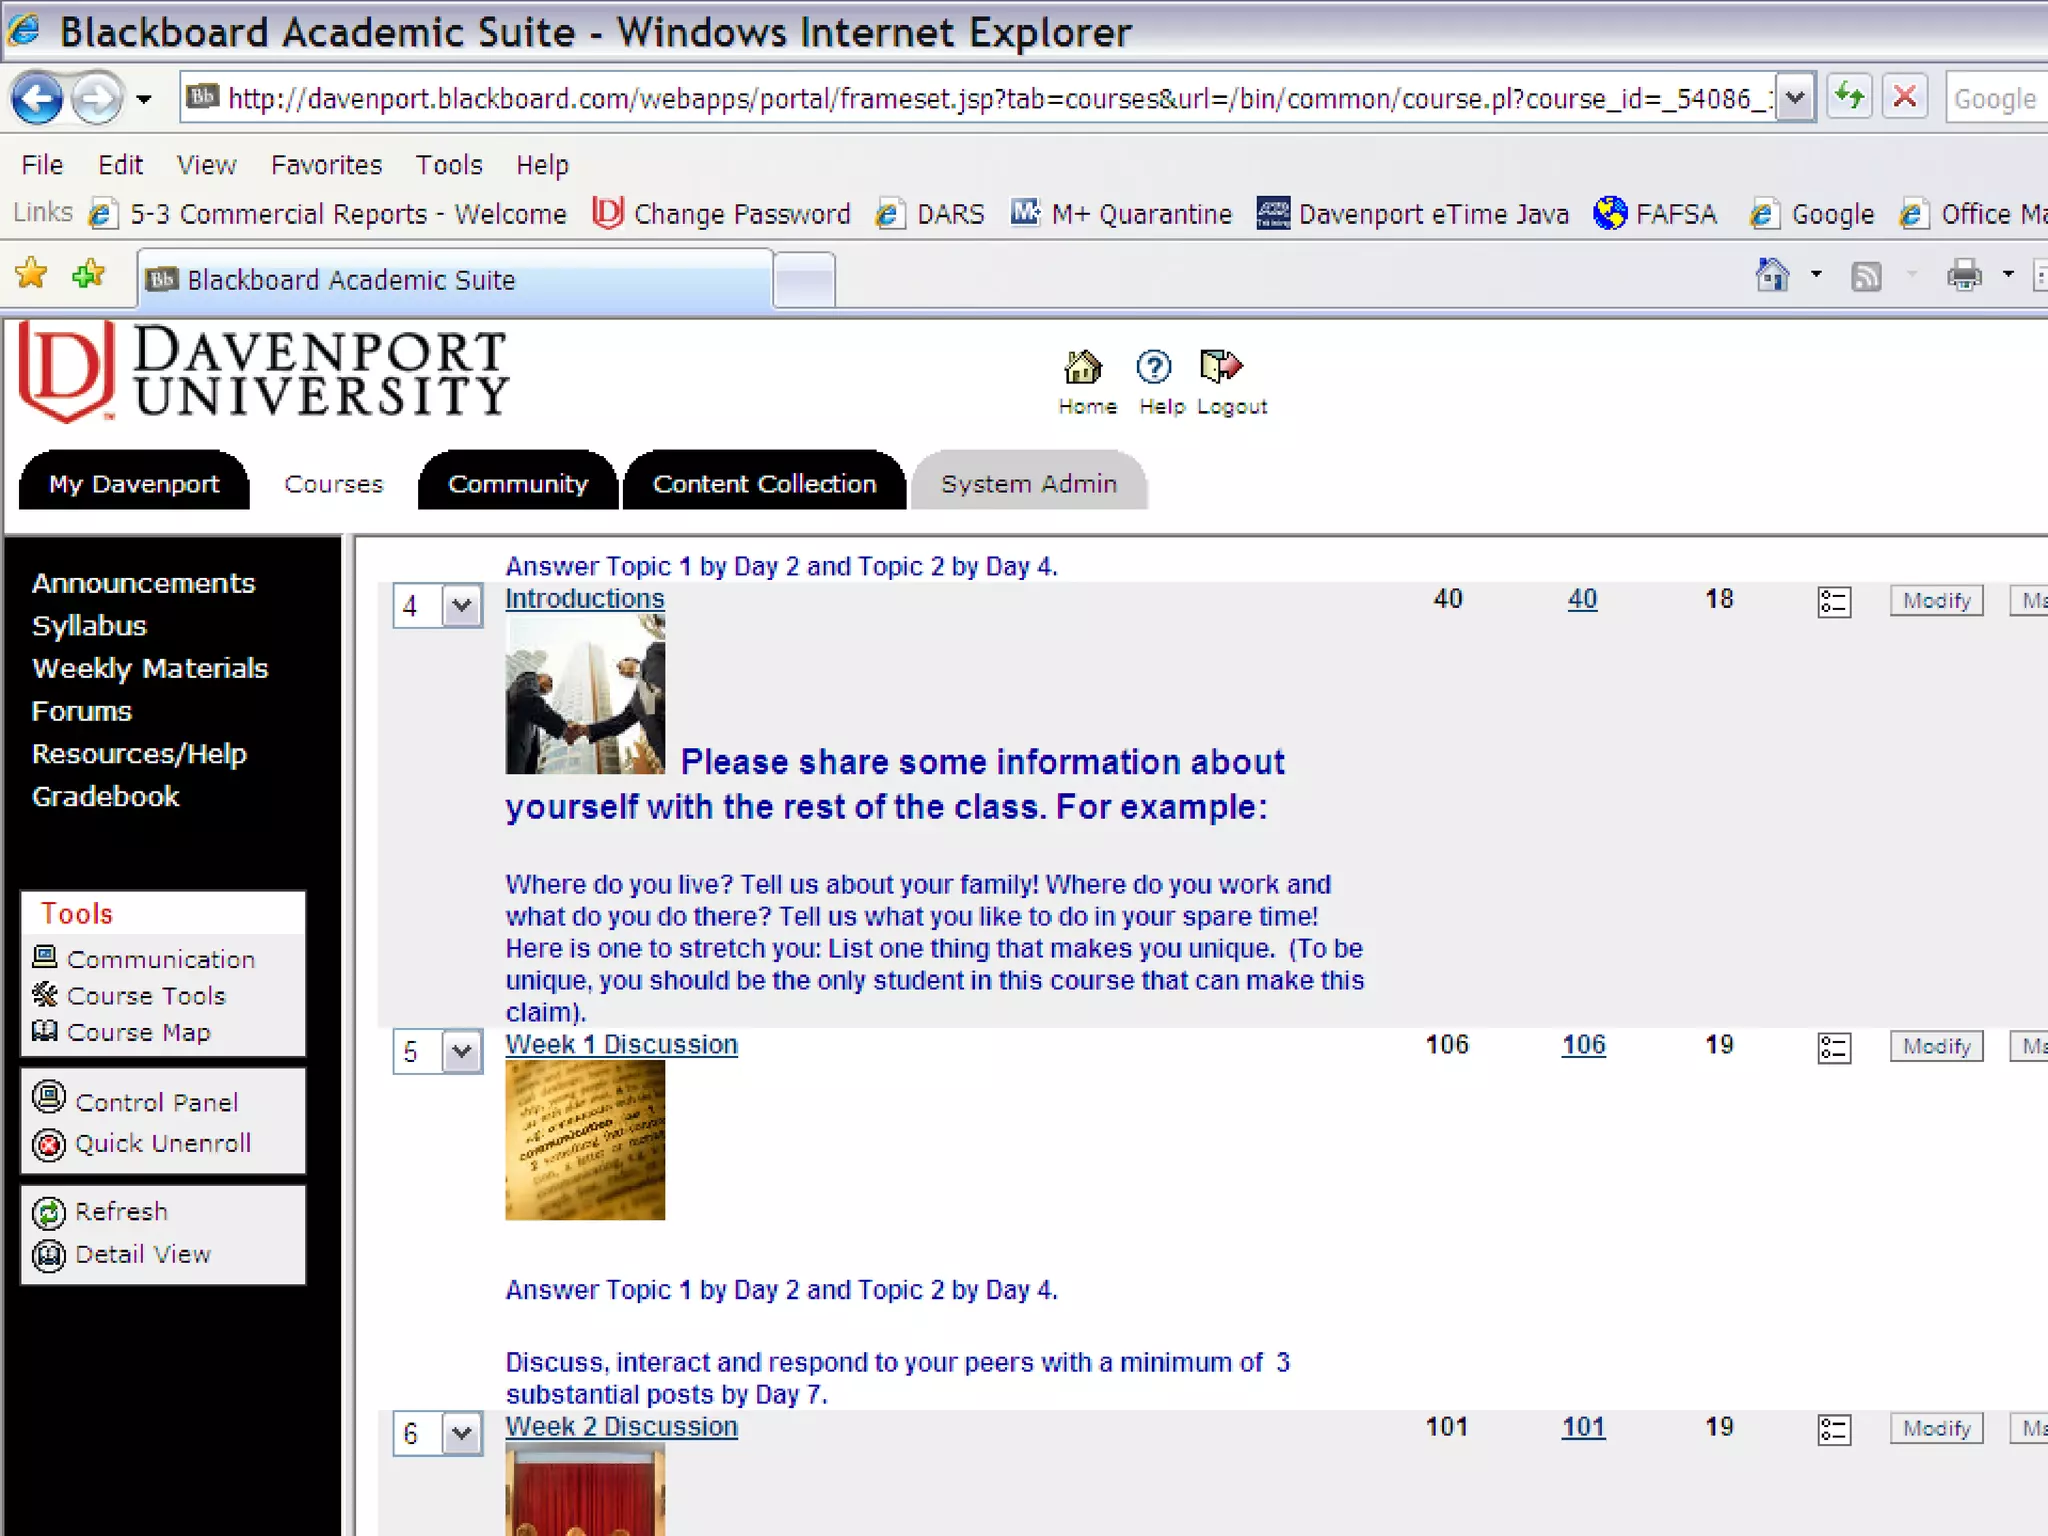The width and height of the screenshot is (2048, 1536).
Task: Open the Favorites menu
Action: click(326, 165)
